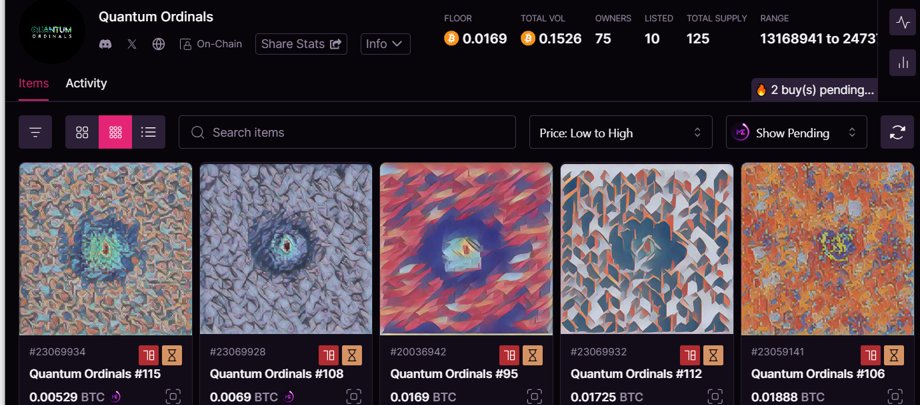Click the hourglass icon on #115

pos(172,355)
